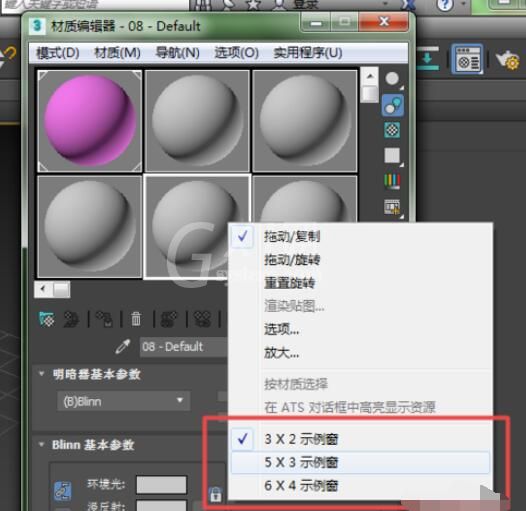
Task: Click the Render Setup icon in main toolbar
Action: click(467, 59)
